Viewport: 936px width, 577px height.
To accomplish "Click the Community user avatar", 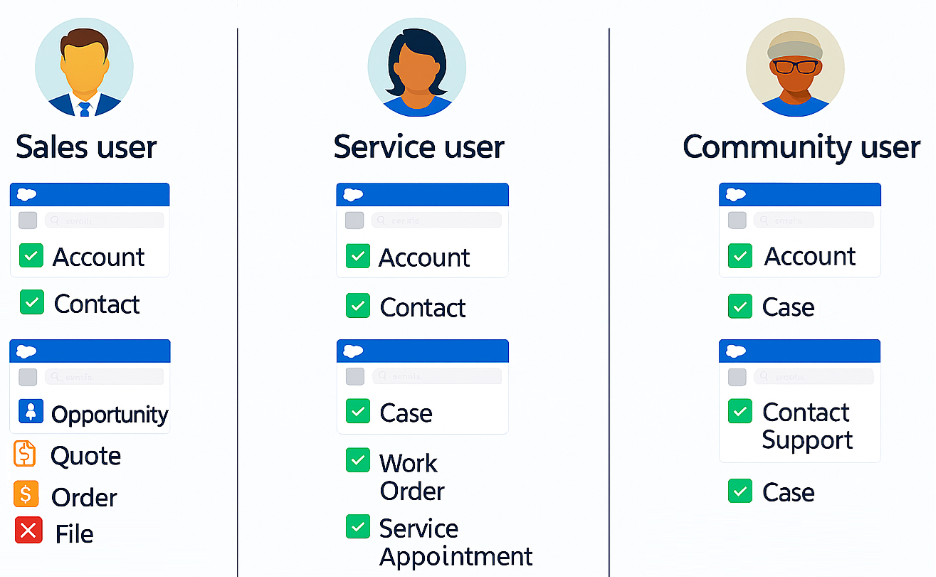I will 795,67.
